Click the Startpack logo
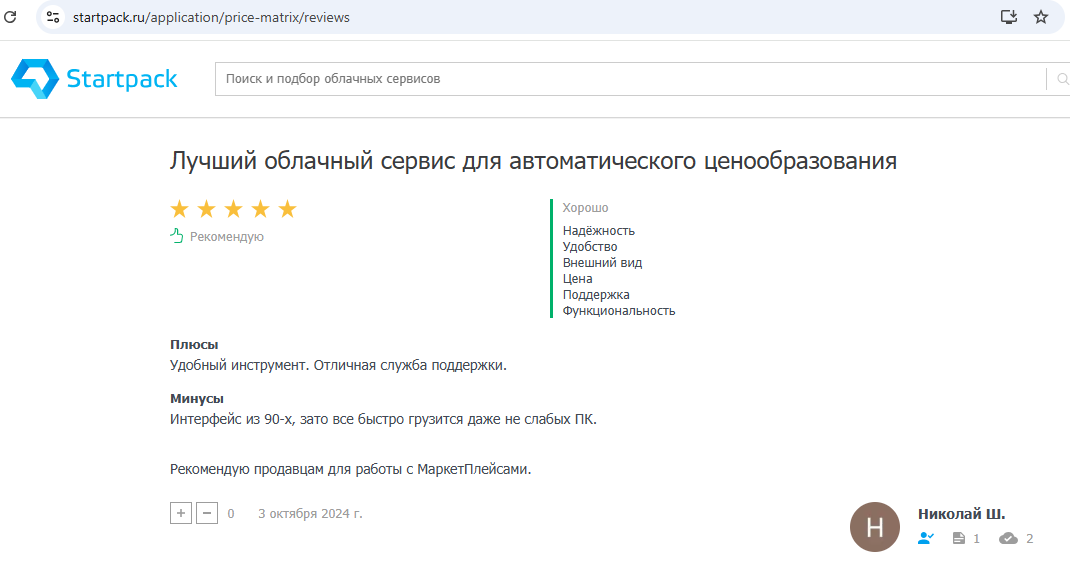The width and height of the screenshot is (1070, 572). [x=94, y=79]
